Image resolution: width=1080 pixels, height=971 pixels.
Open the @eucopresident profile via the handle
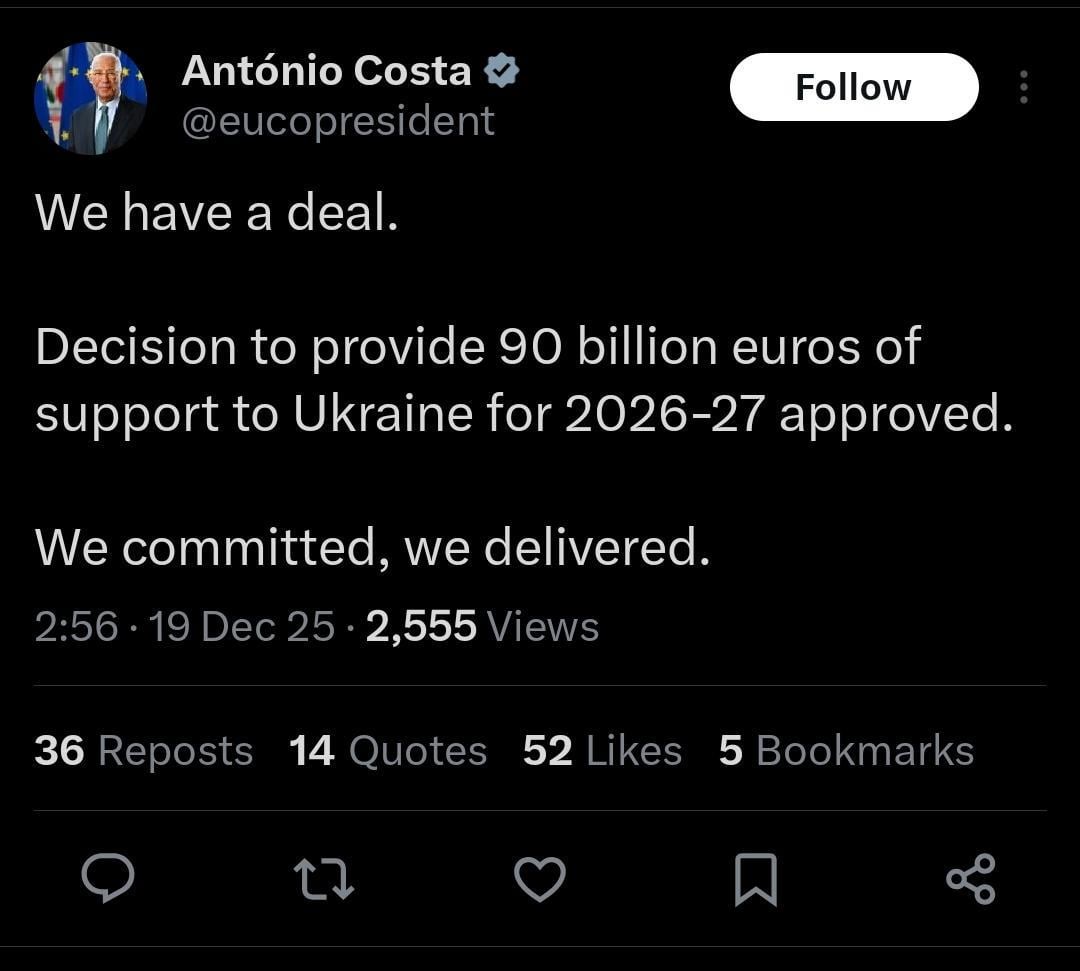coord(337,120)
